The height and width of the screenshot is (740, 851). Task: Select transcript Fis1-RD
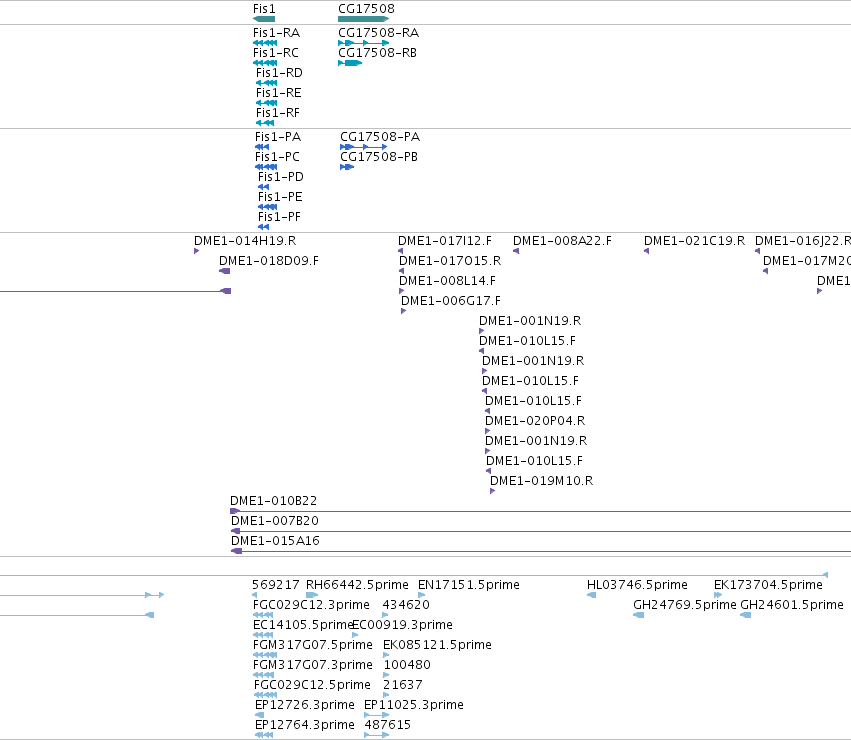coord(279,73)
